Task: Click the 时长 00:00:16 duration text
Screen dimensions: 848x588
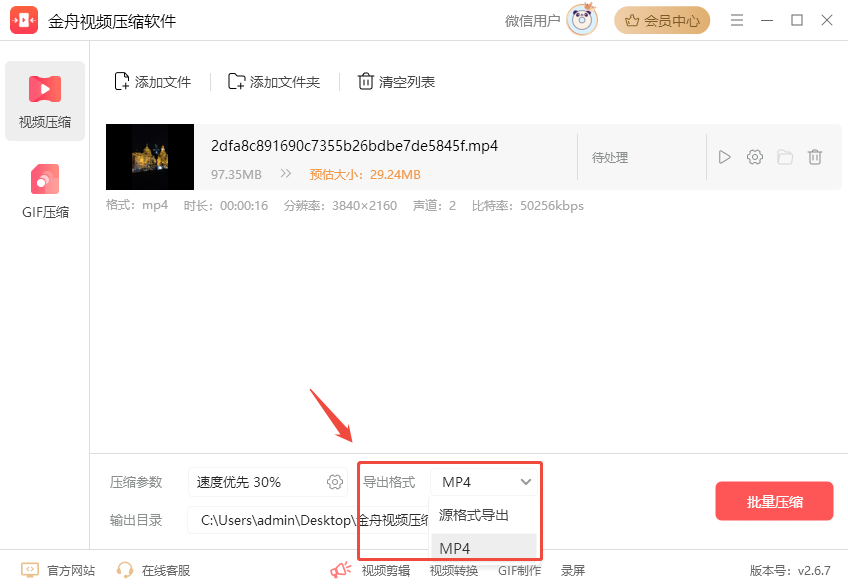Action: [226, 206]
